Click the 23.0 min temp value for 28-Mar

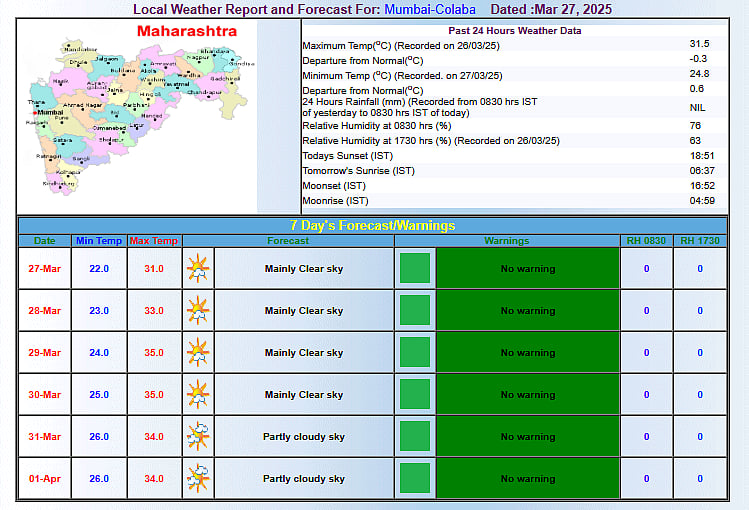(x=99, y=310)
